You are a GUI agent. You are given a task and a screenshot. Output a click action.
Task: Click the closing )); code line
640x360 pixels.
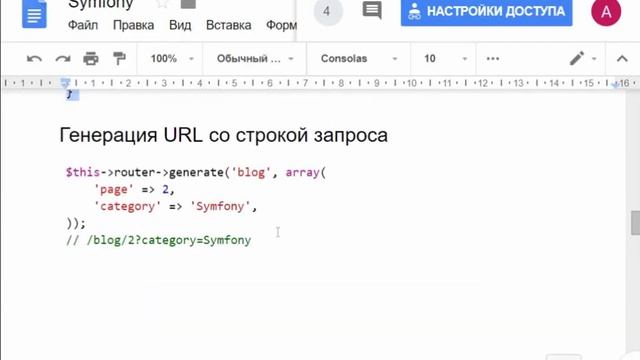pyautogui.click(x=76, y=223)
